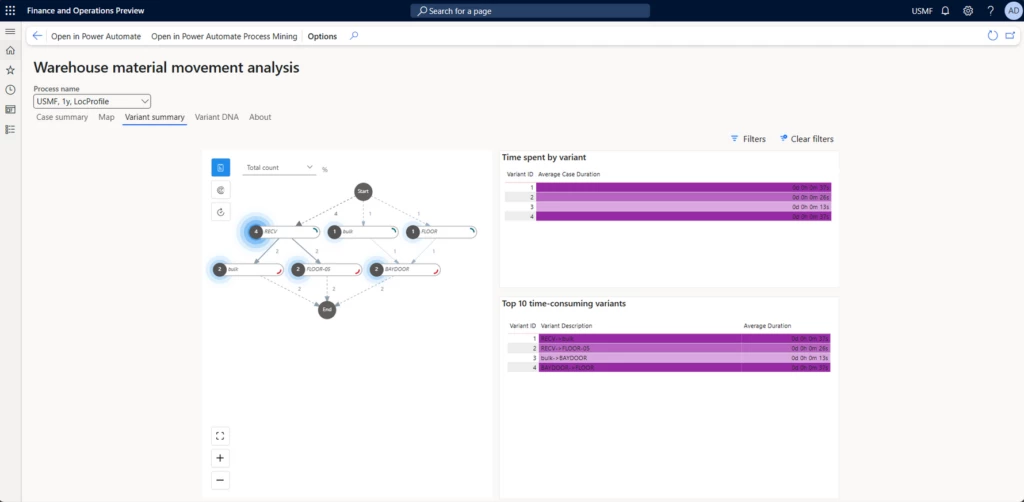
Task: Switch to the Case summary tab
Action: point(62,118)
